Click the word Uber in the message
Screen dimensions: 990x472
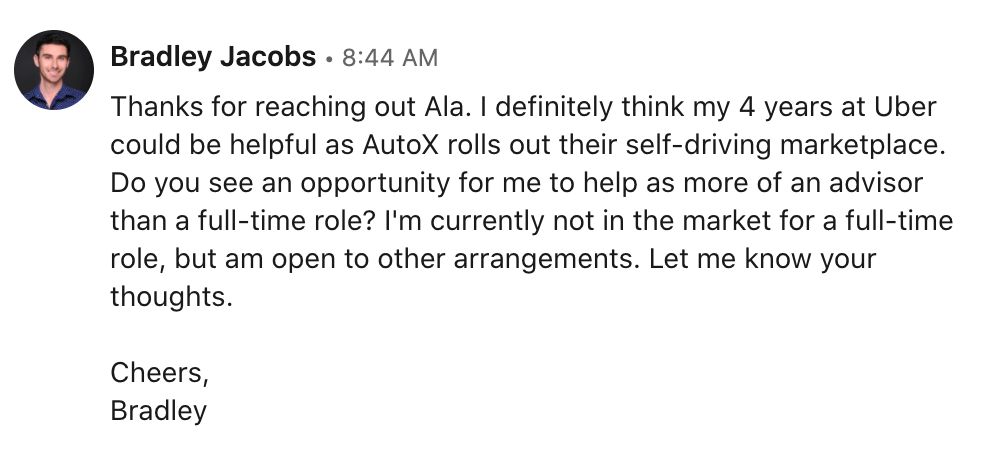tap(905, 107)
